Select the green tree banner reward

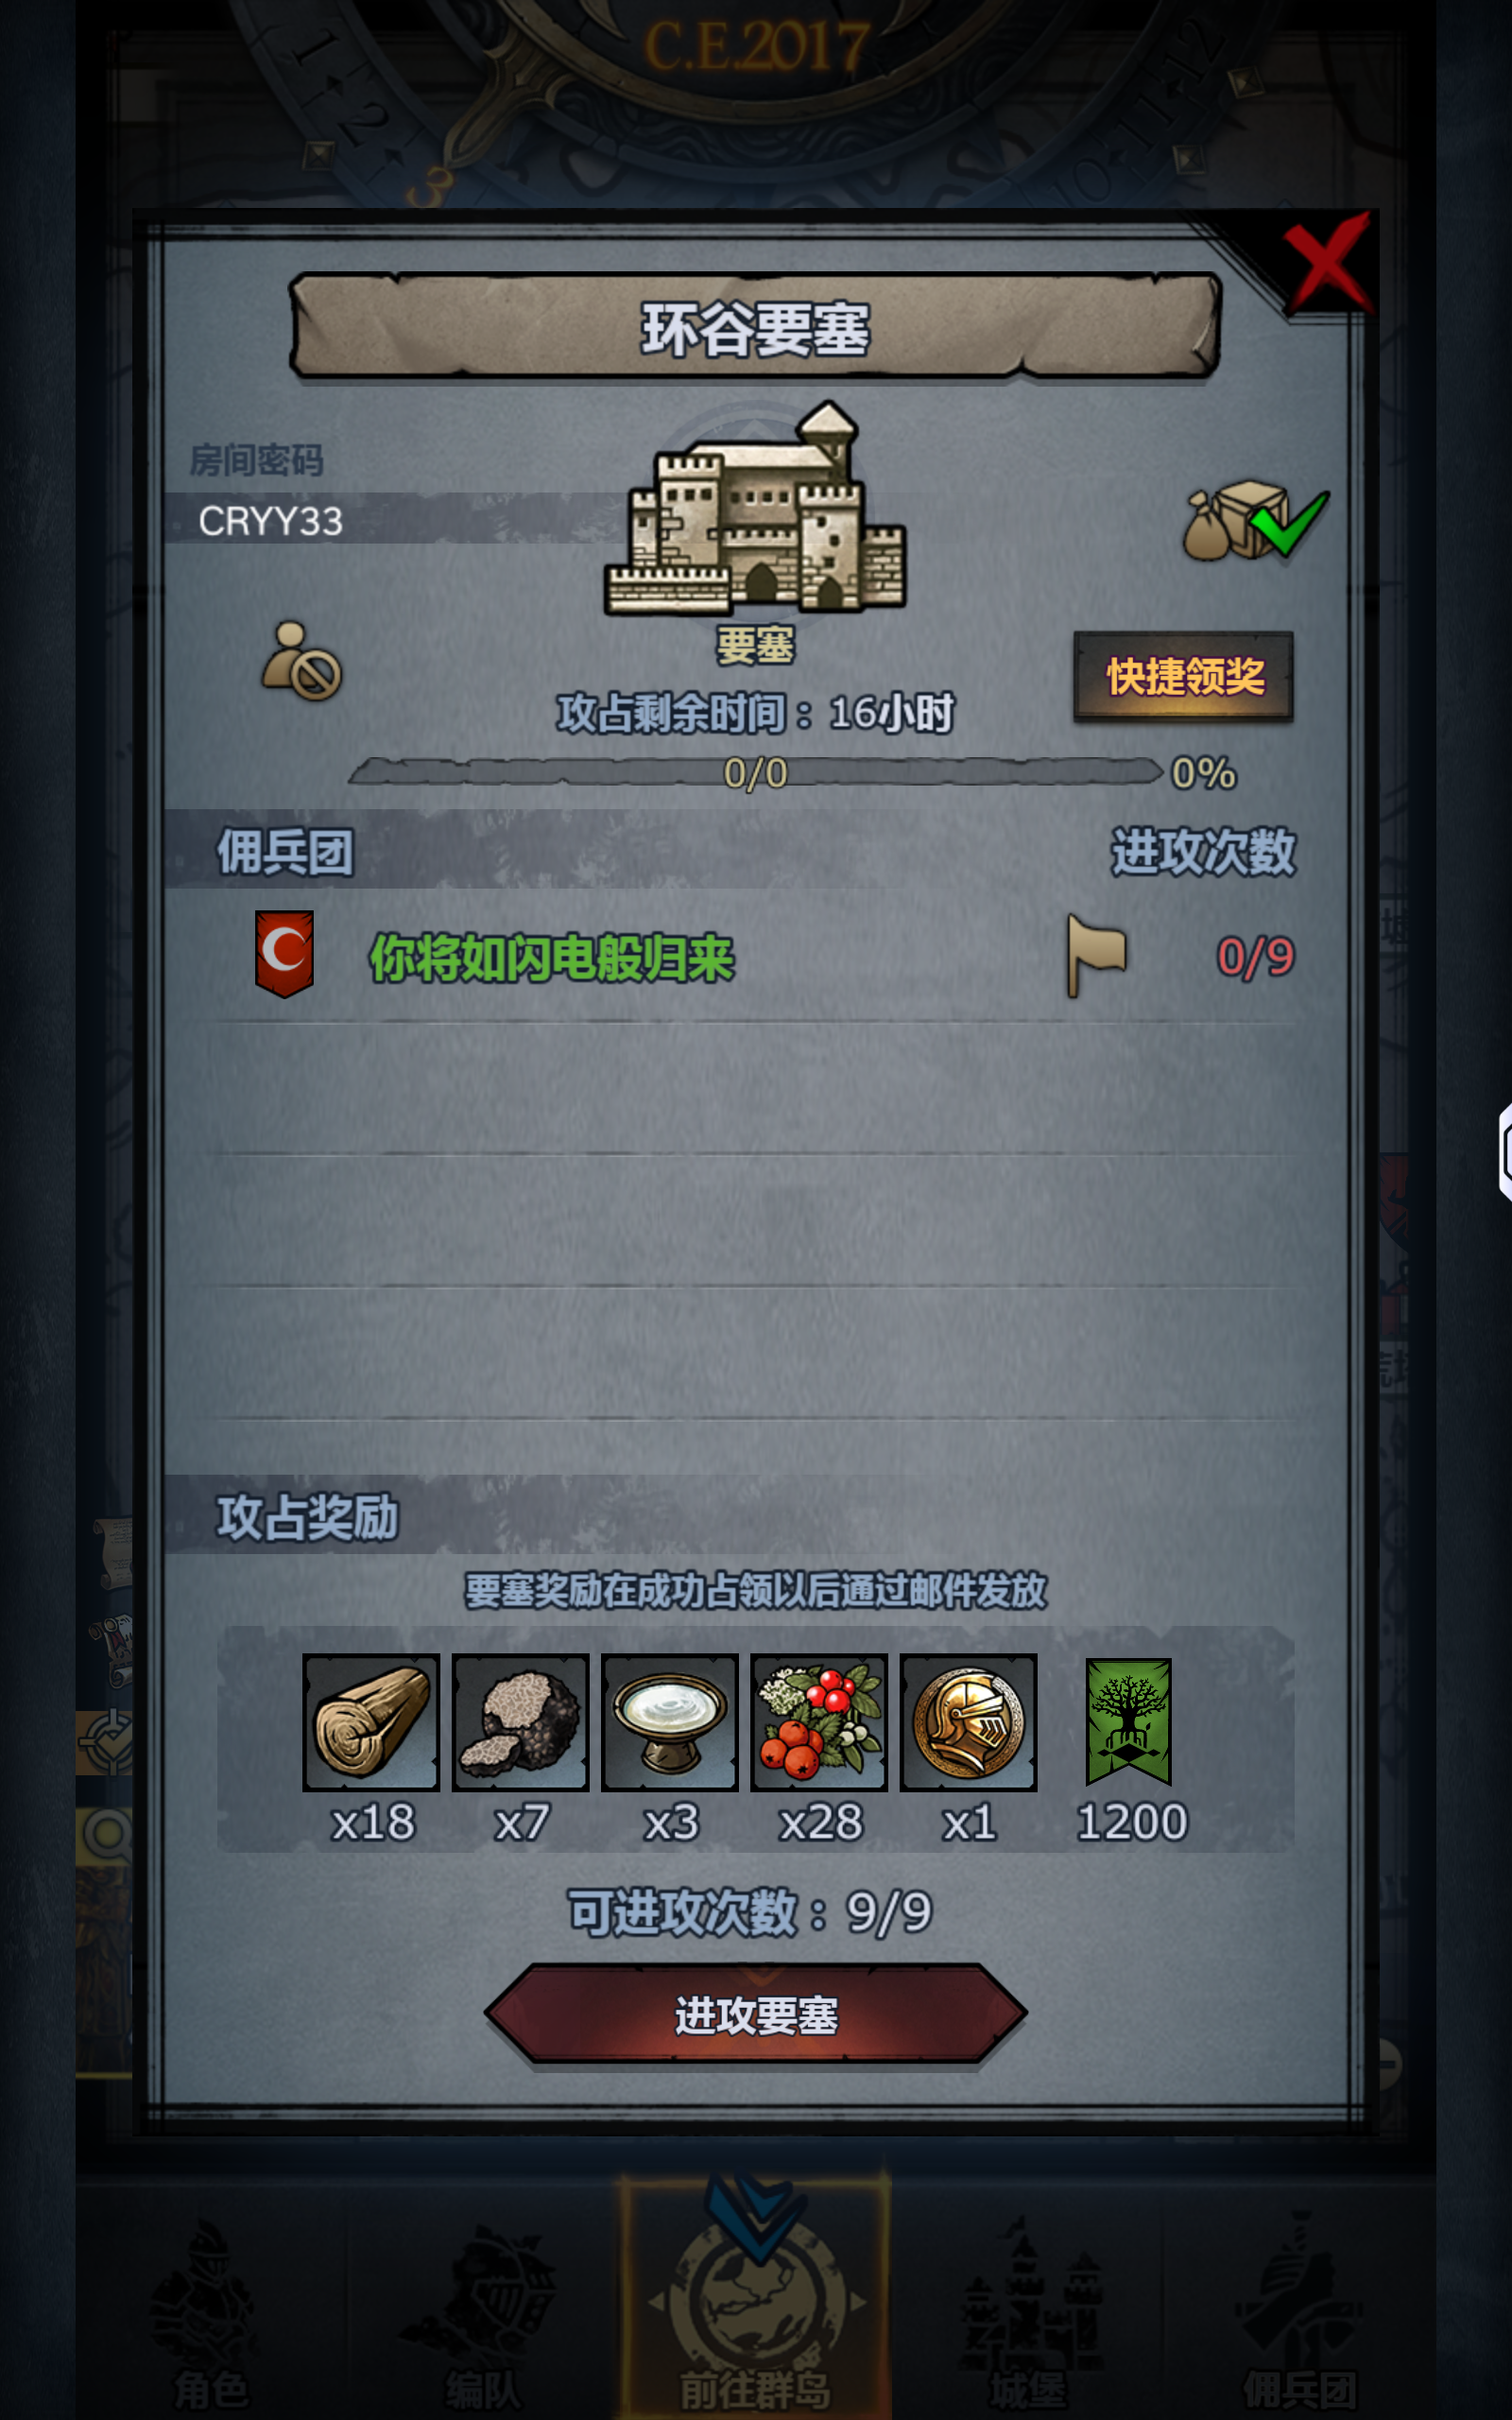pyautogui.click(x=1129, y=1721)
